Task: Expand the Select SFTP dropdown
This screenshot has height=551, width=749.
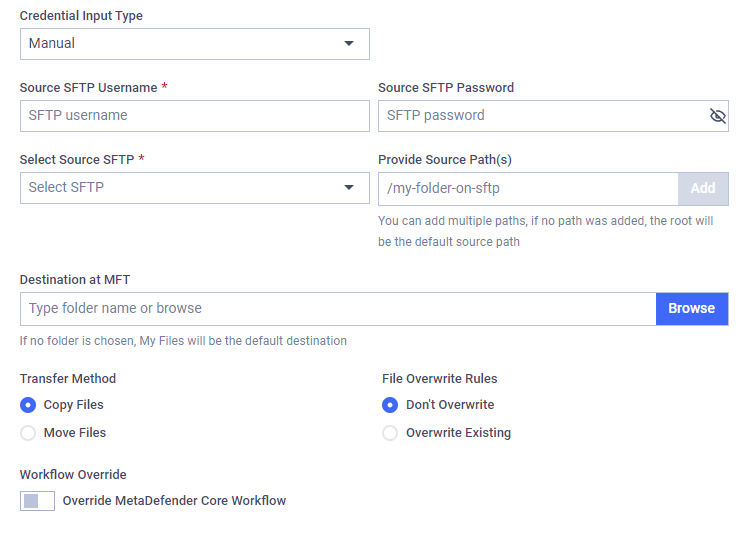Action: [194, 188]
